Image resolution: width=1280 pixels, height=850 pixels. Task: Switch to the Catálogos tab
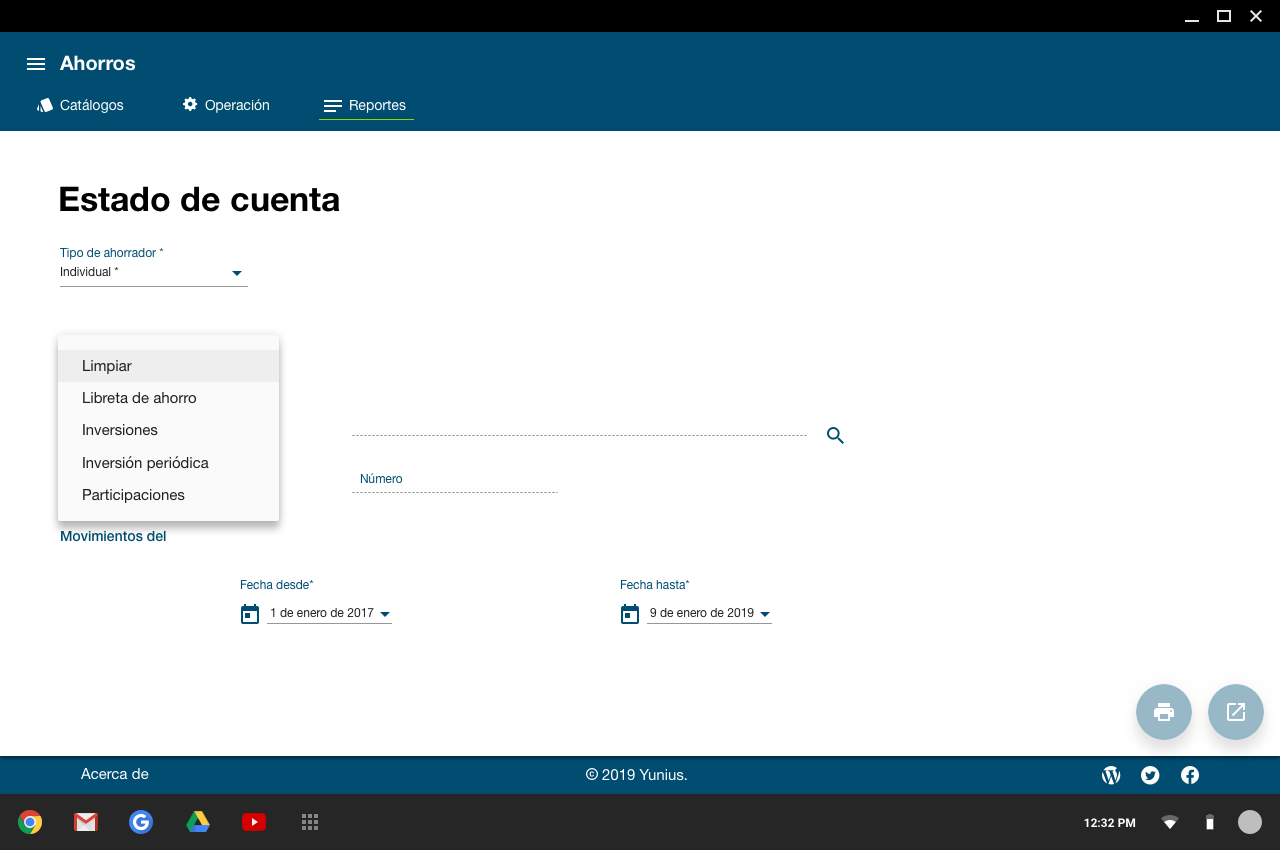point(81,105)
